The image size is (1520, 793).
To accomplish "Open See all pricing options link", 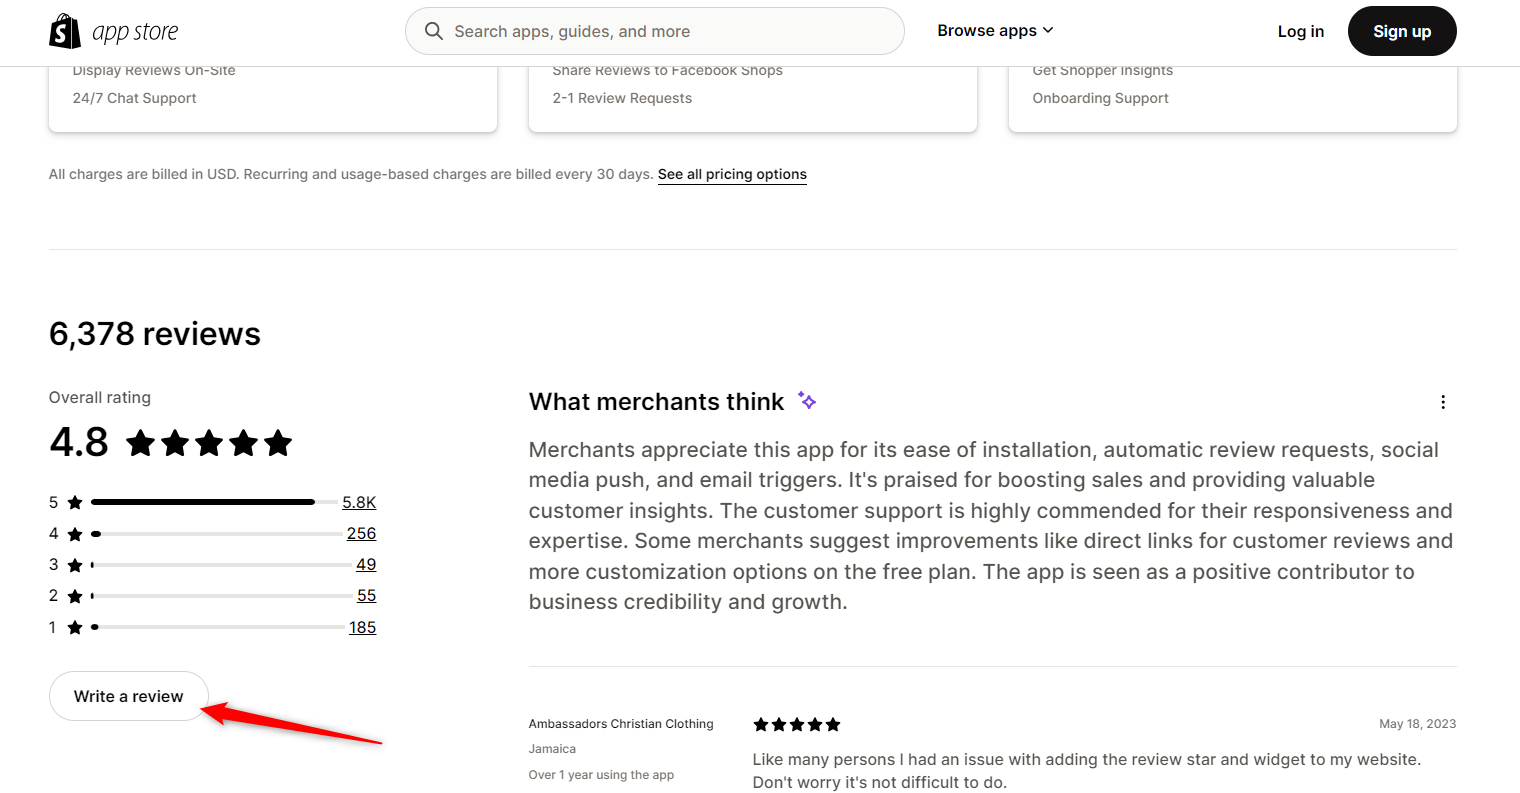I will 732,174.
